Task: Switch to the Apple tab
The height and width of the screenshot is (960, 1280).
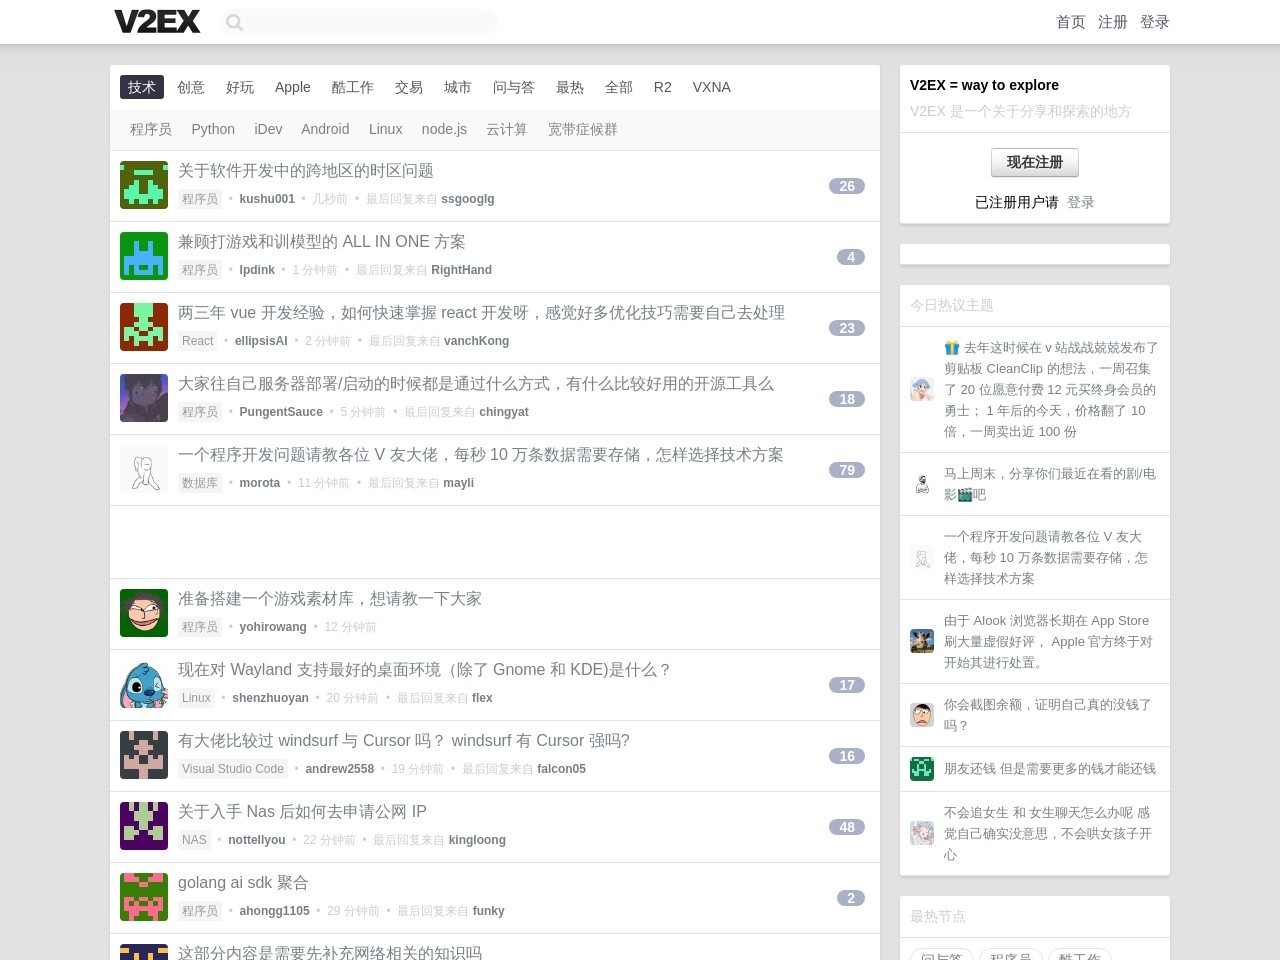Action: pos(292,87)
